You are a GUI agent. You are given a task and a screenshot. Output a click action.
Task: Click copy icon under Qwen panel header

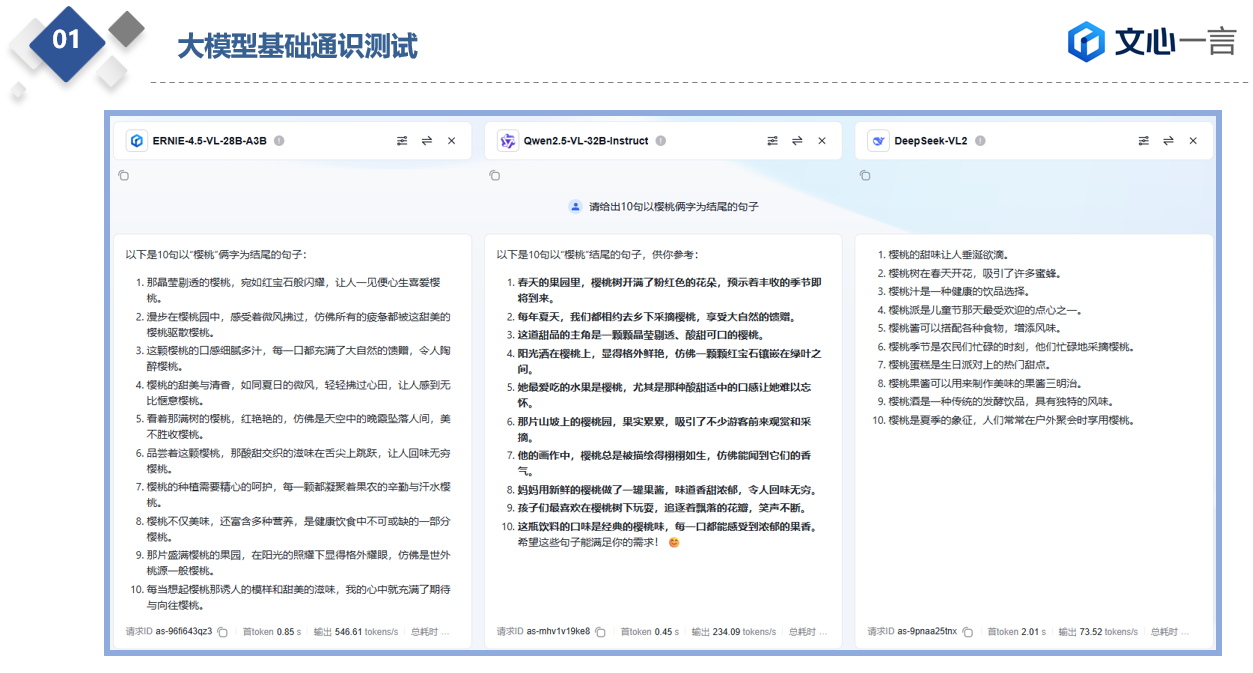click(x=495, y=176)
